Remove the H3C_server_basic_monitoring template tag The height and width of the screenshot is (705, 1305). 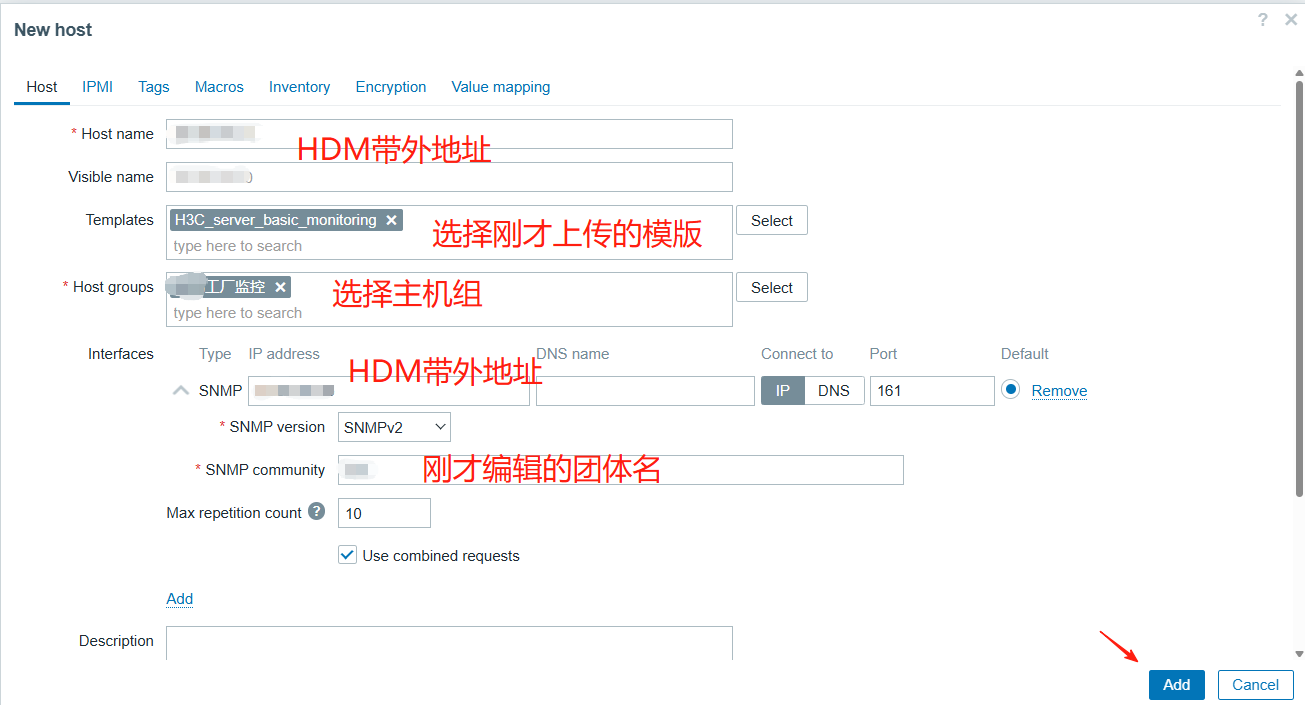pyautogui.click(x=392, y=220)
